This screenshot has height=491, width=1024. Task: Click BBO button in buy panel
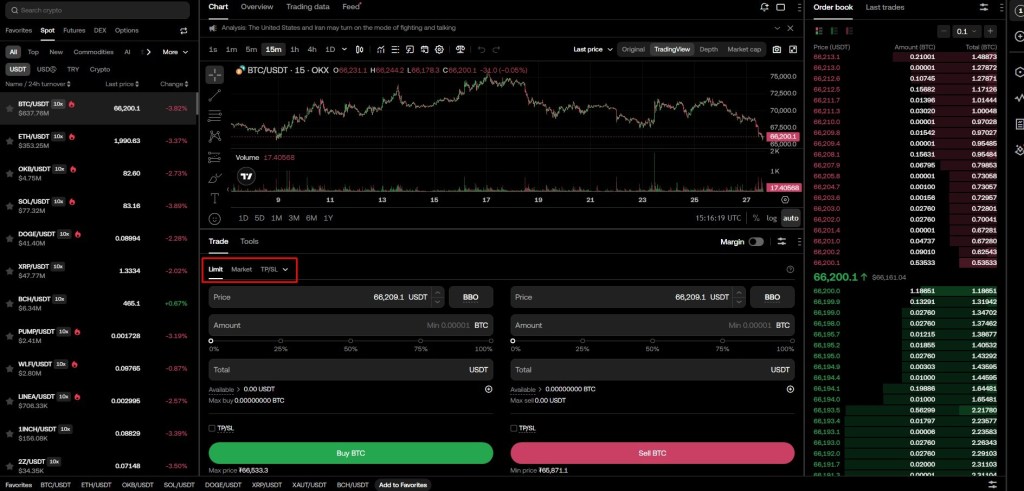click(x=470, y=297)
